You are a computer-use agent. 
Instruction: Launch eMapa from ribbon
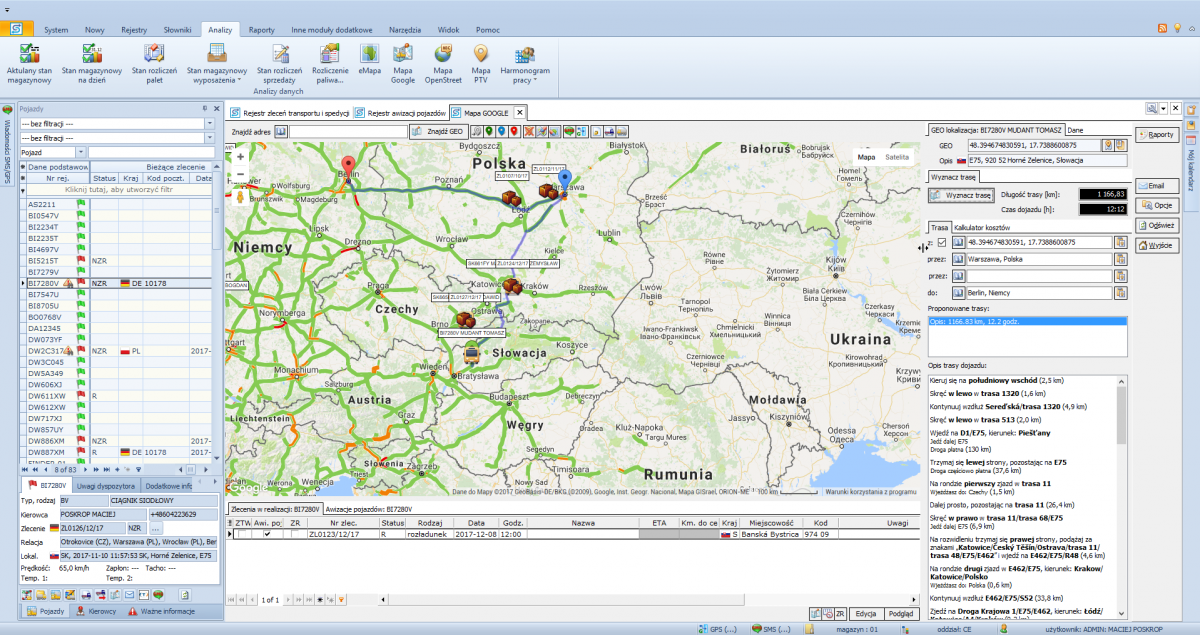click(370, 58)
